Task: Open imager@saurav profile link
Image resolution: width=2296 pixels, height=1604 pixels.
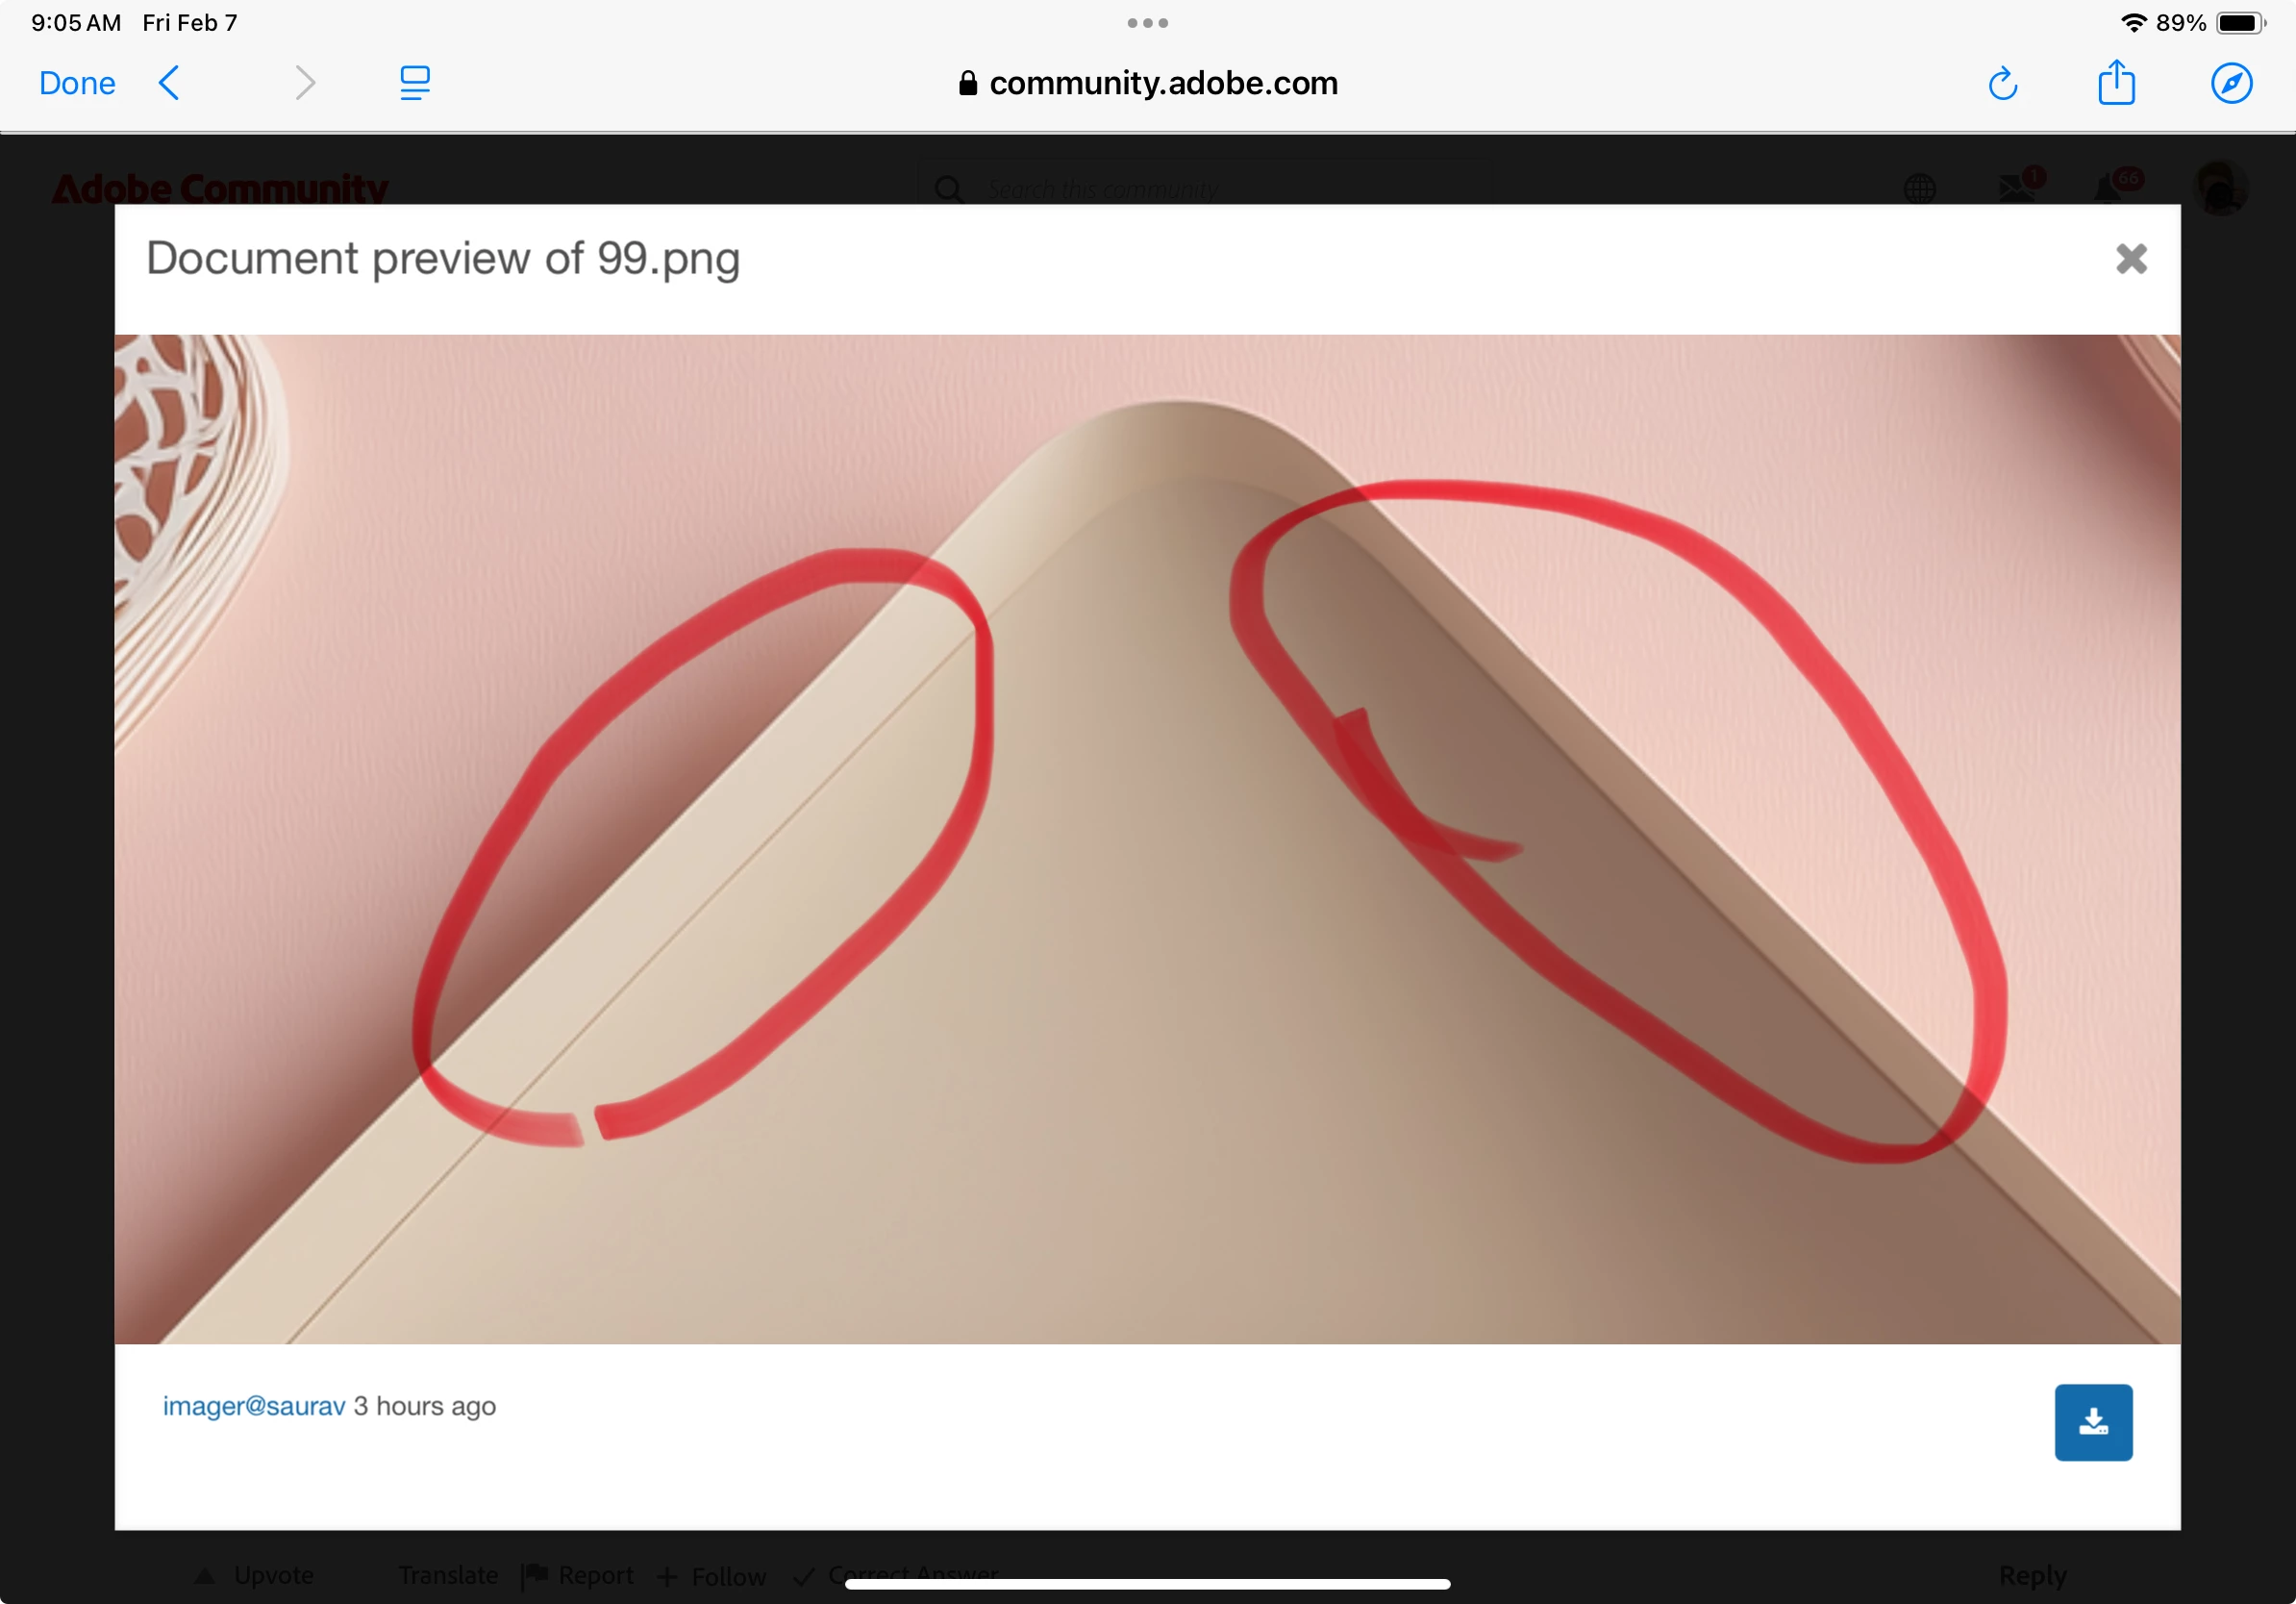Action: pos(254,1406)
